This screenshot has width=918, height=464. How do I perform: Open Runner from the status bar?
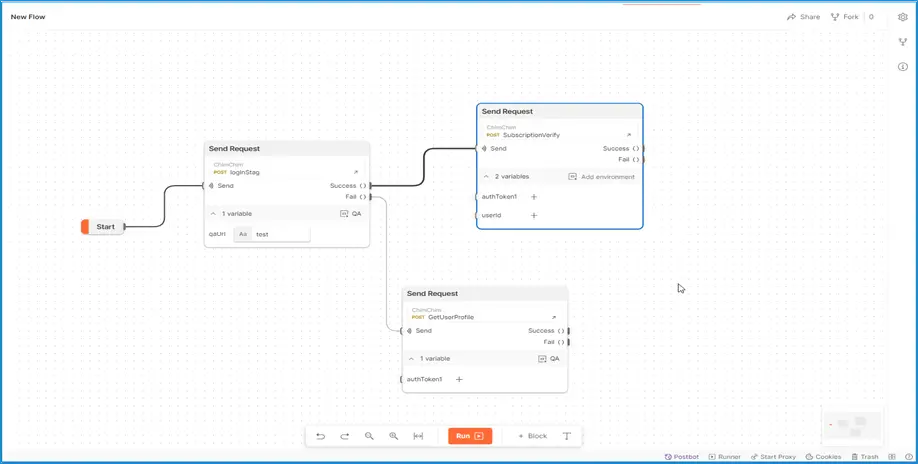[x=725, y=457]
